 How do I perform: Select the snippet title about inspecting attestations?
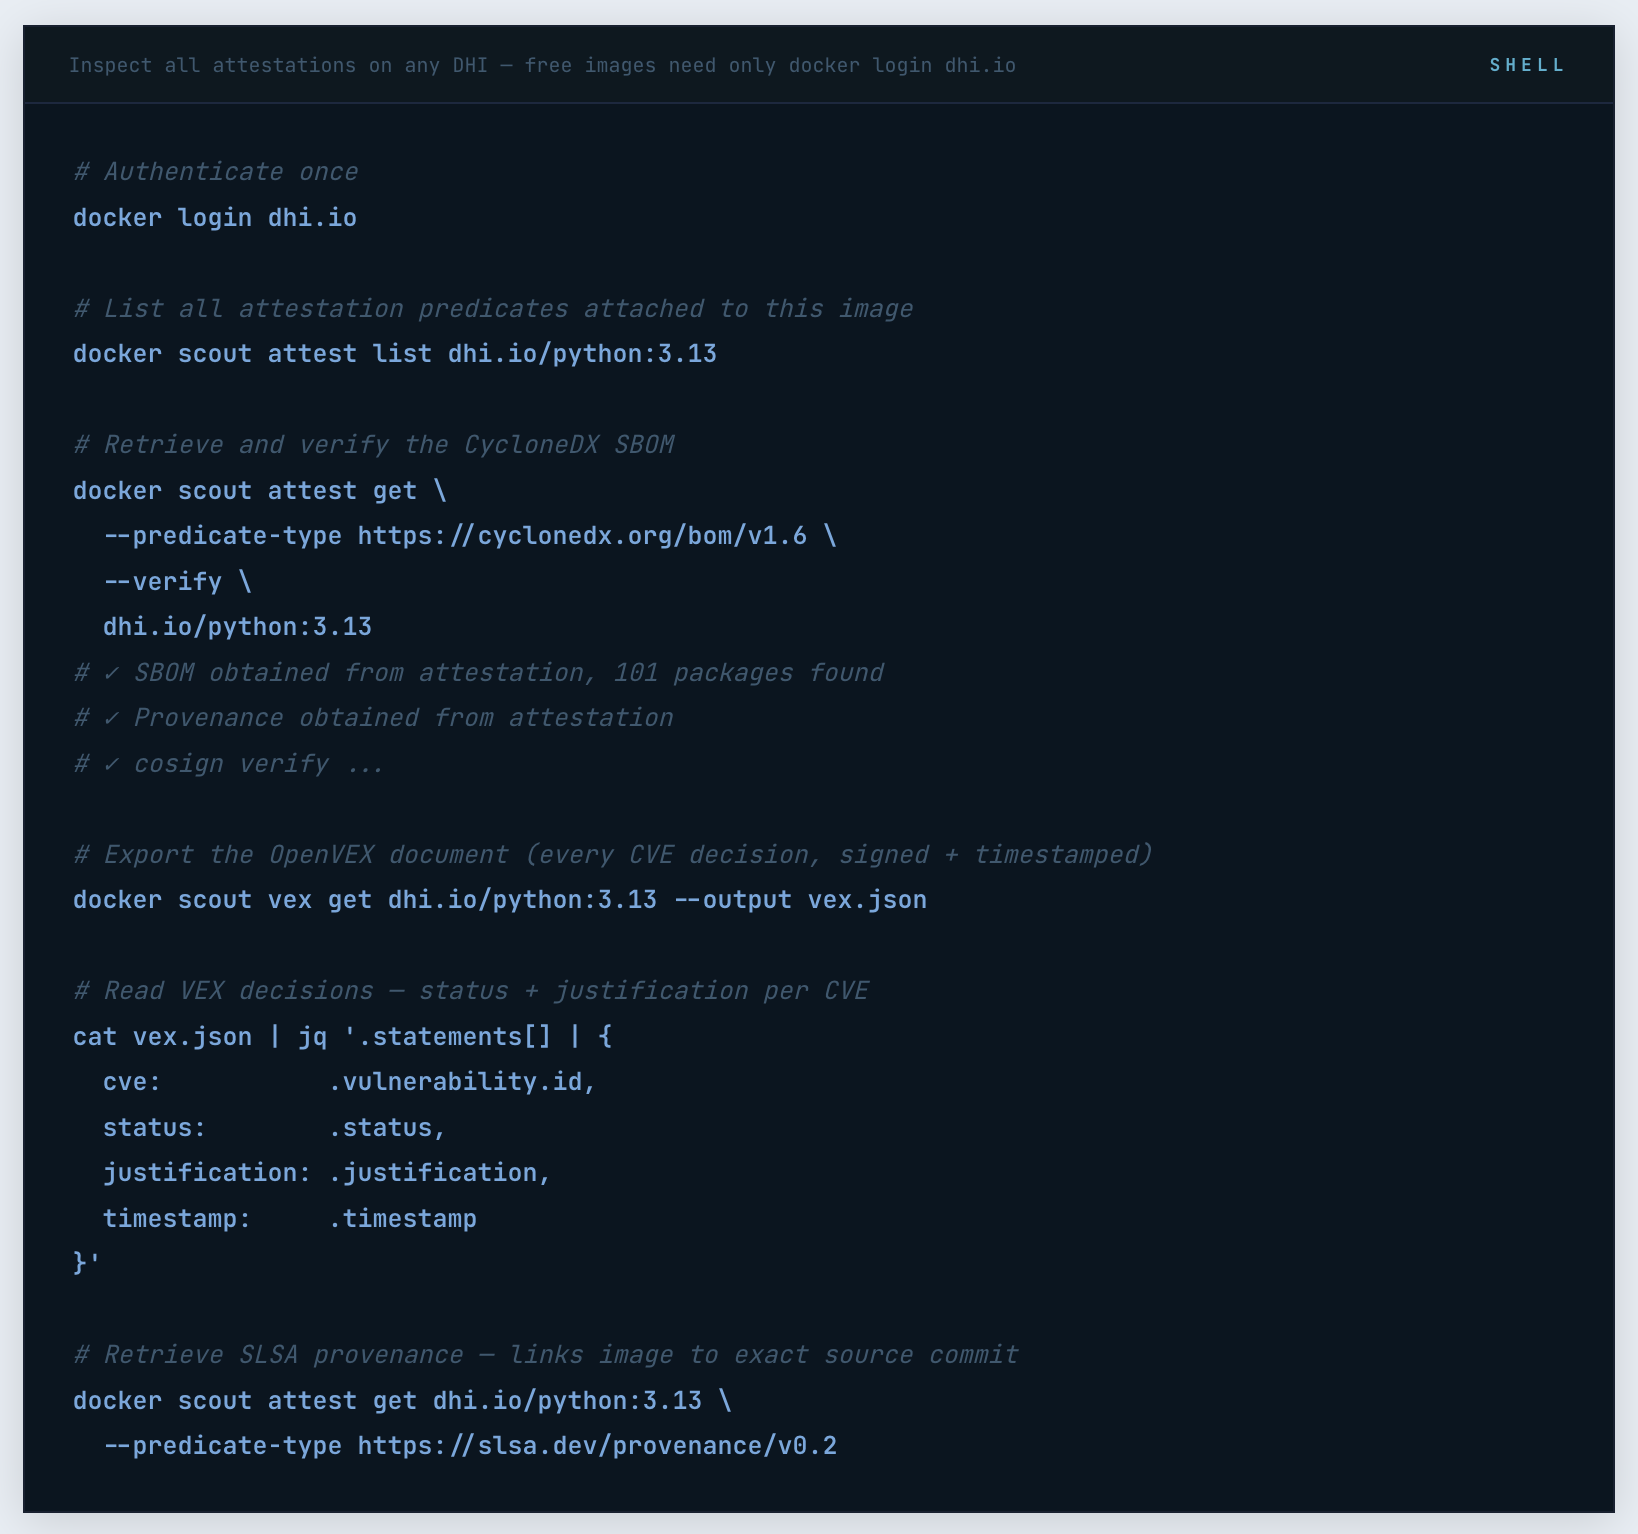pos(543,65)
